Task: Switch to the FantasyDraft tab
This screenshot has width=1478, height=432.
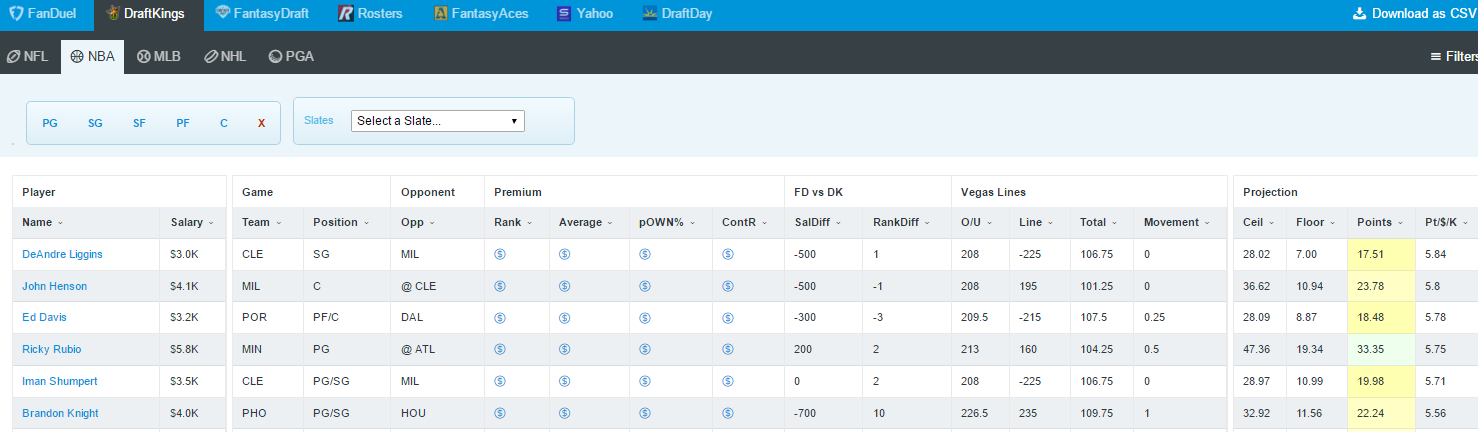Action: pyautogui.click(x=262, y=14)
